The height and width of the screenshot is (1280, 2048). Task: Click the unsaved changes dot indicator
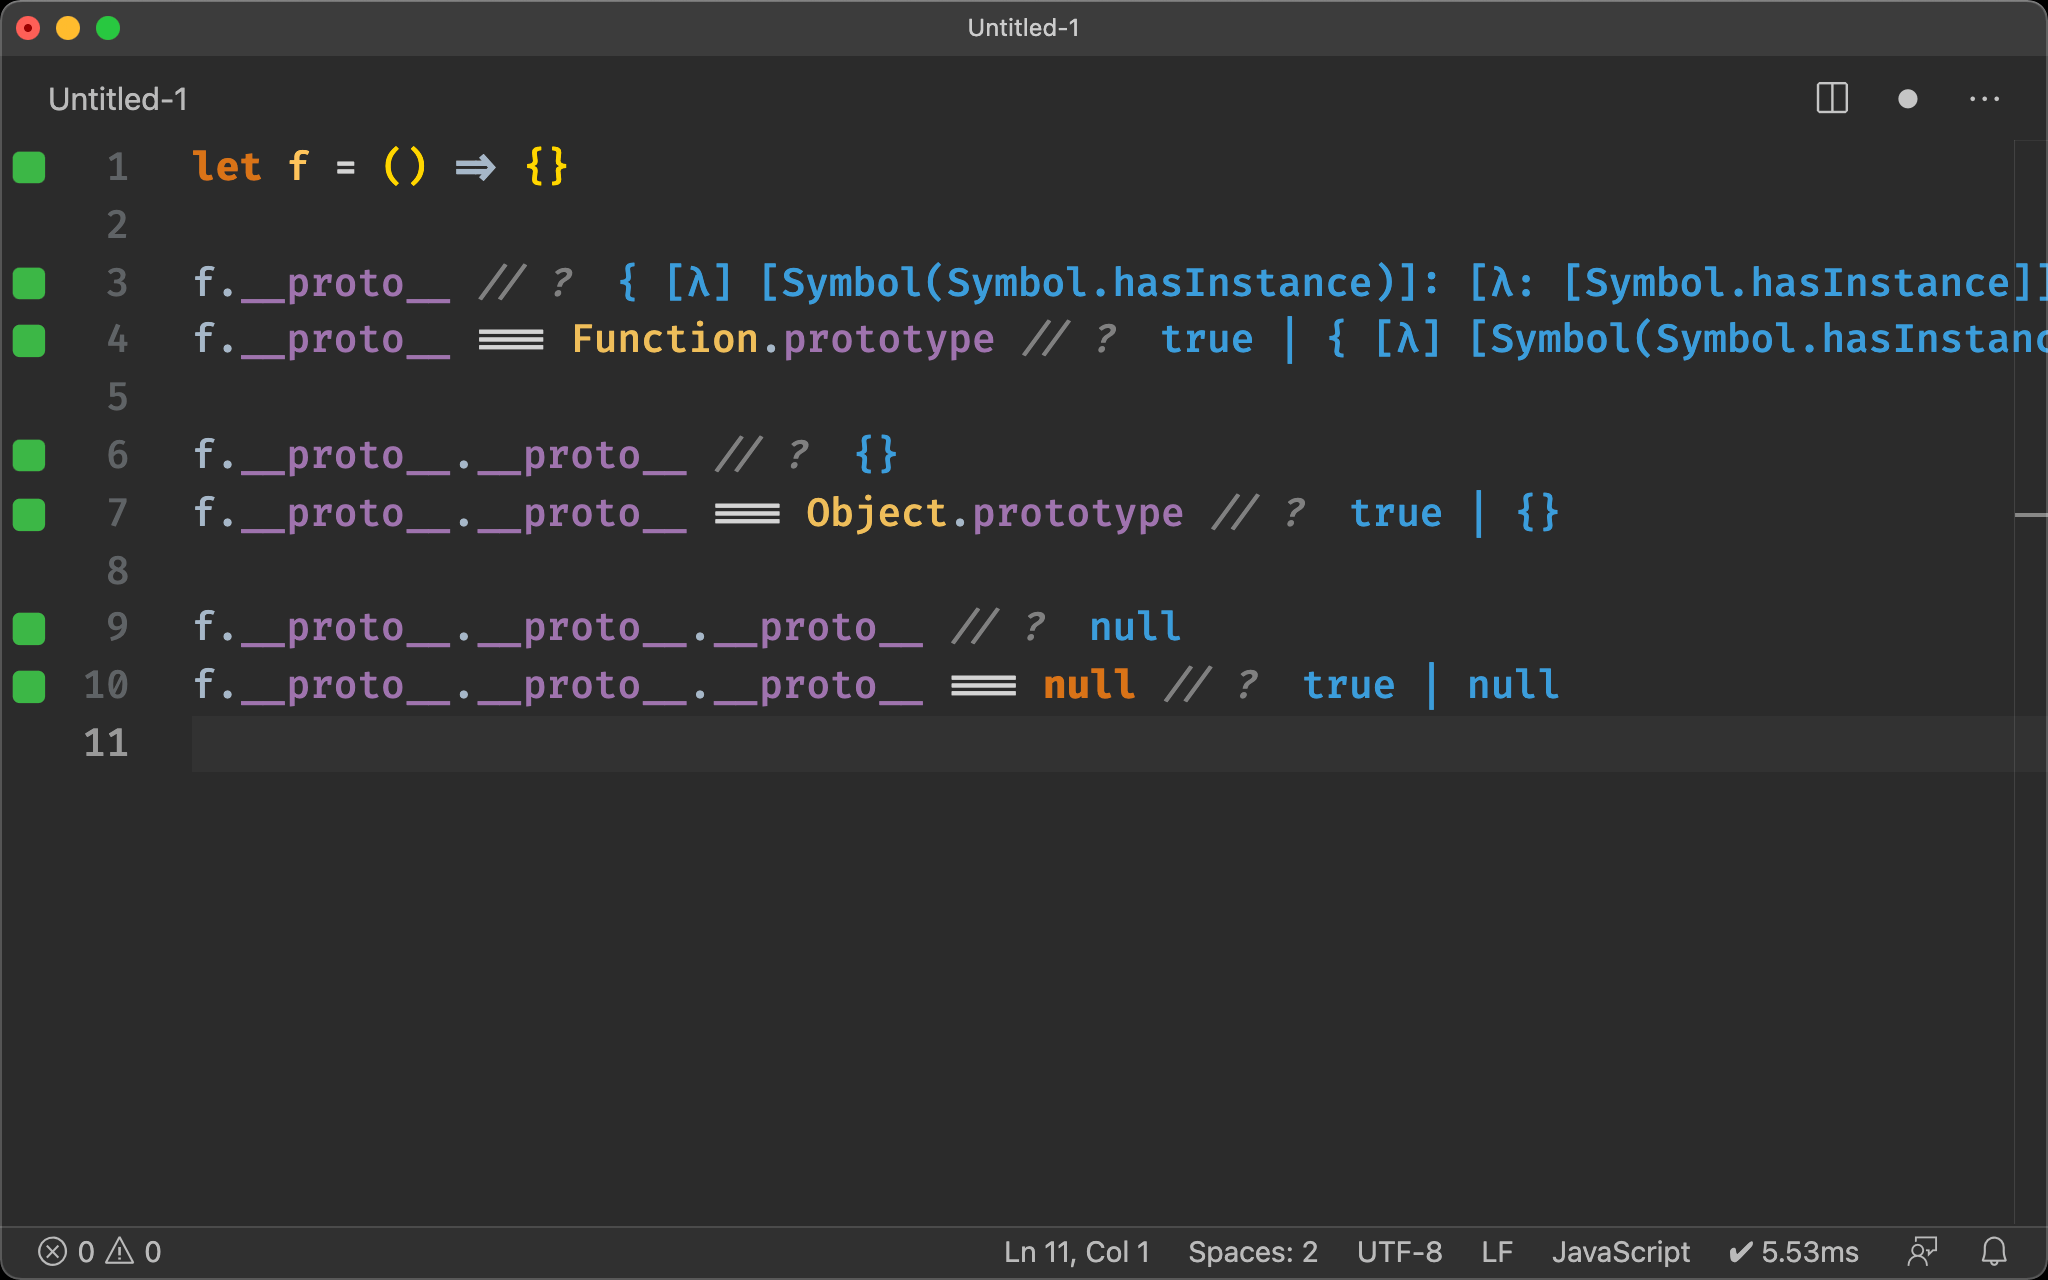1907,99
